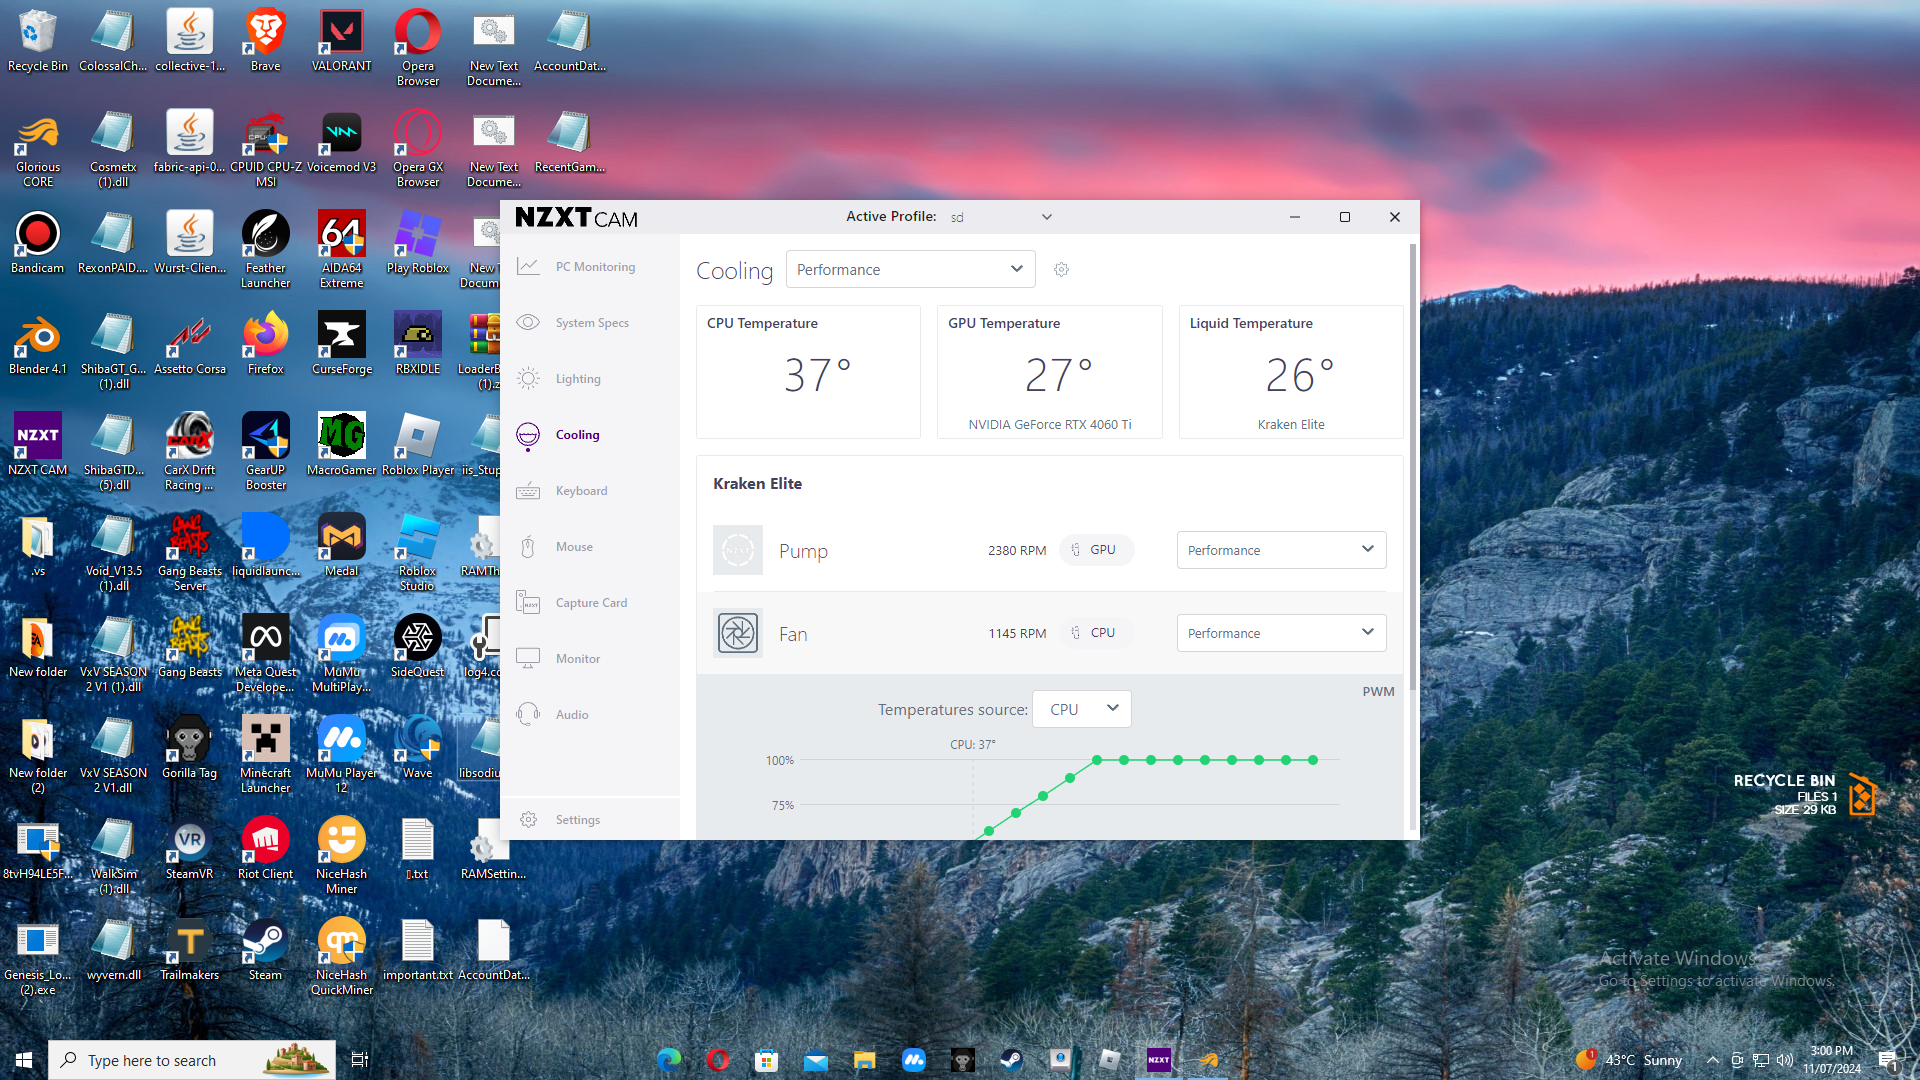The image size is (1920, 1080).
Task: Open the Keyboard section in sidebar
Action: 590,491
